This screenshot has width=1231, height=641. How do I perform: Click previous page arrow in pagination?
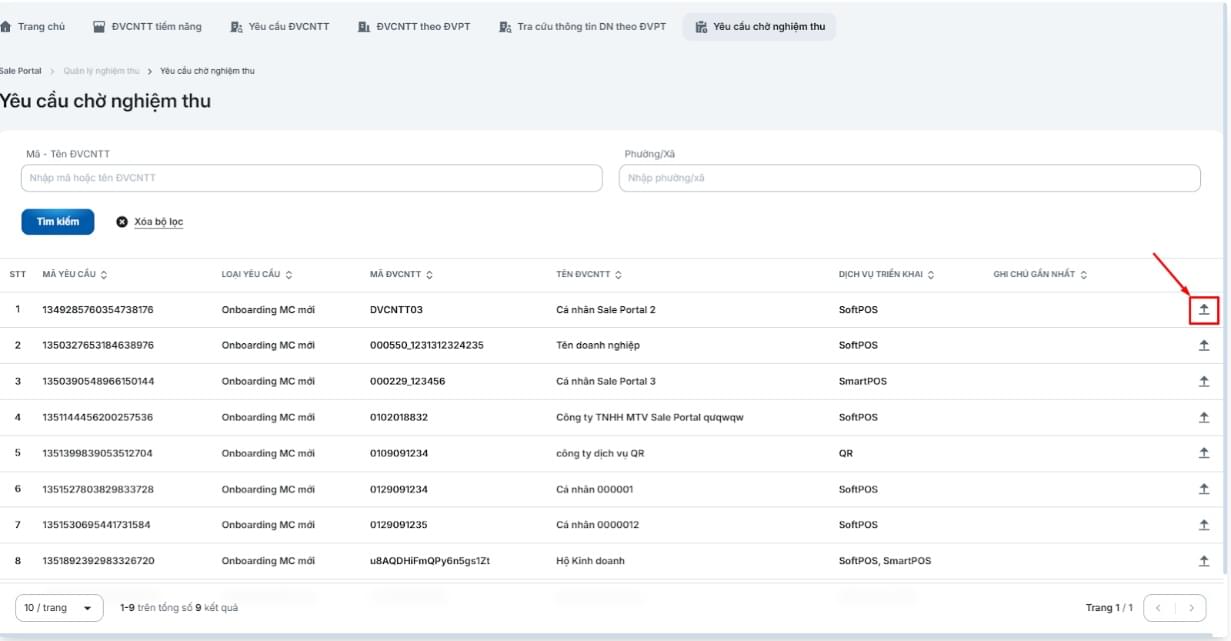tap(1159, 607)
